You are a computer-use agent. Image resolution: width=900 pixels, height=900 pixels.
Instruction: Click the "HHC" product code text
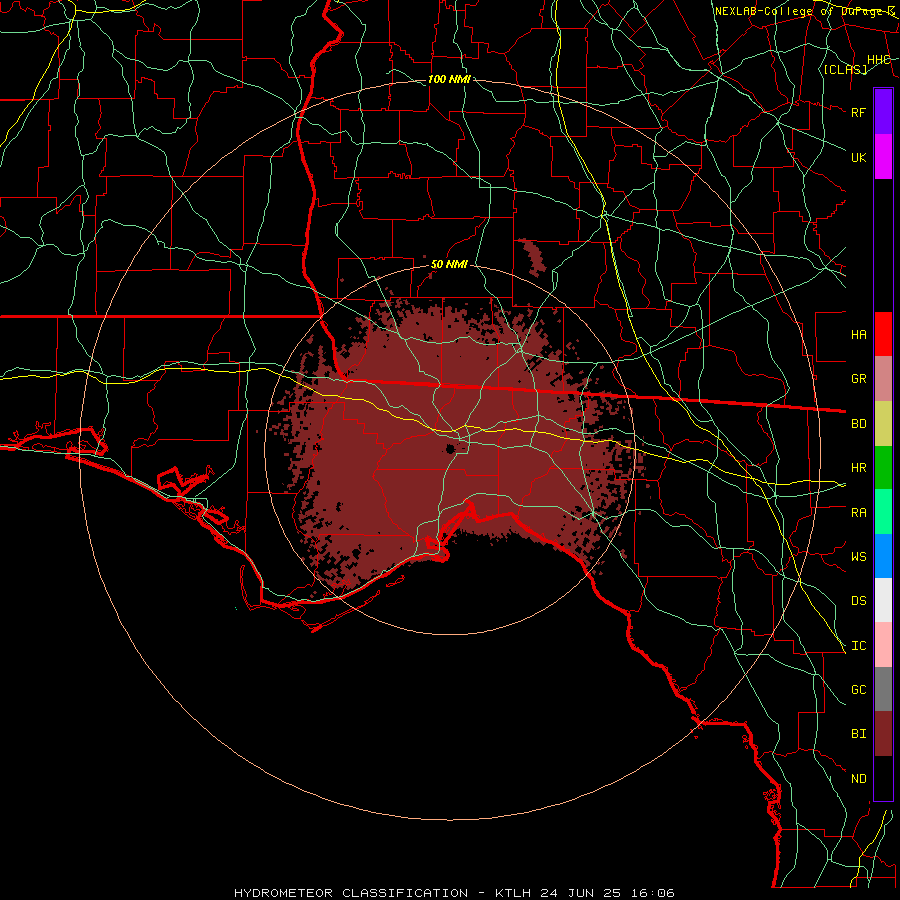pos(879,60)
